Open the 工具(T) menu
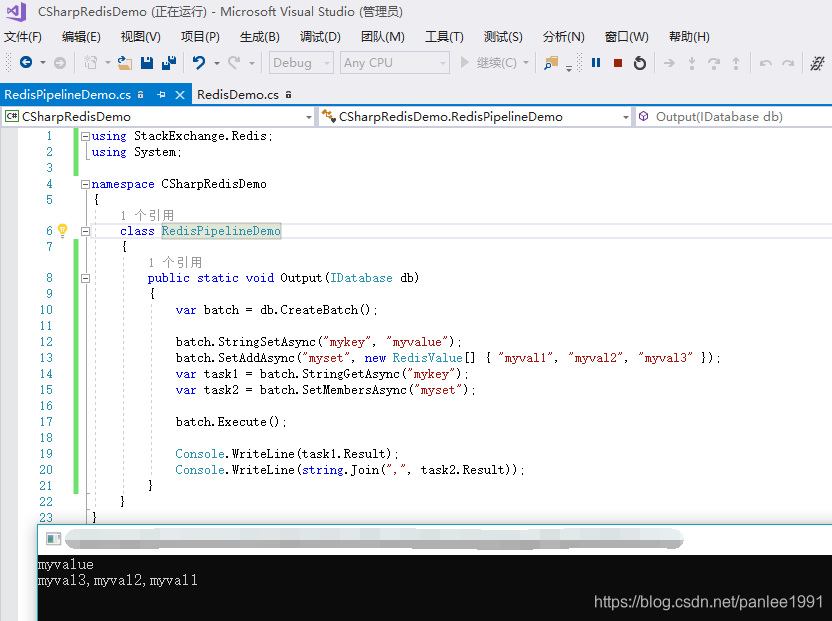This screenshot has width=832, height=621. coord(444,37)
